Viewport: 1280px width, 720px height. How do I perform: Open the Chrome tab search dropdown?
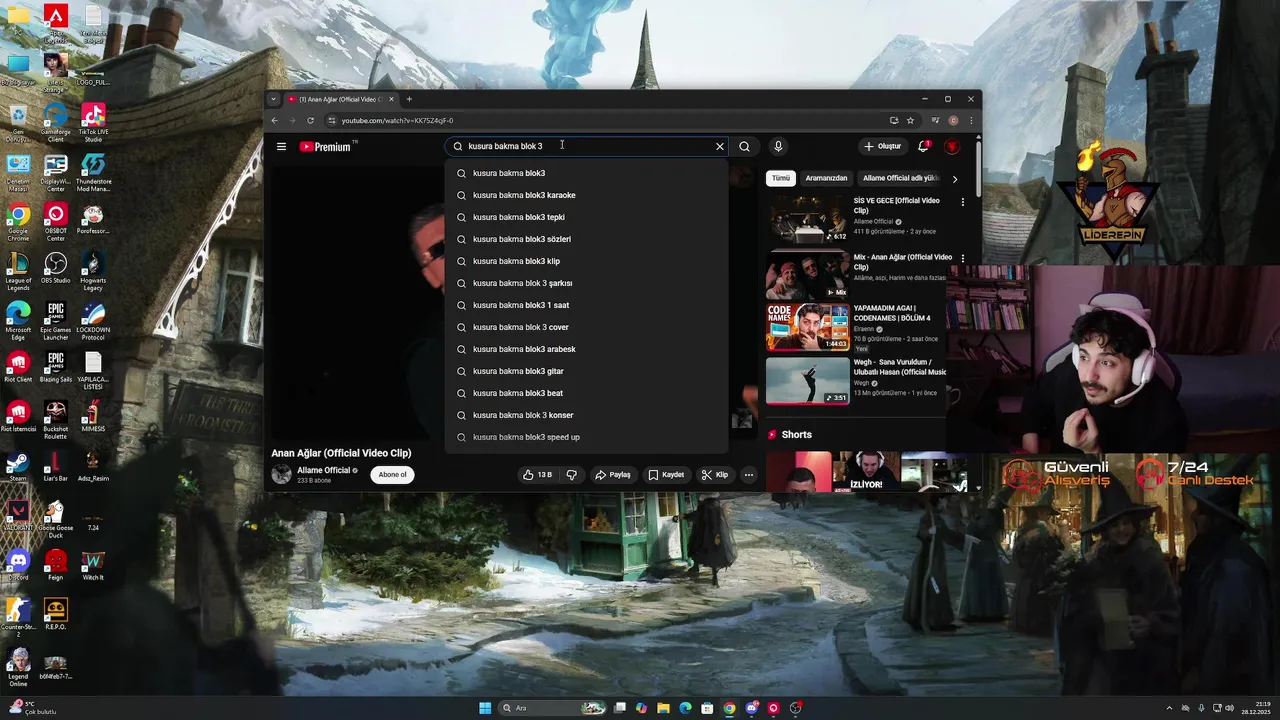tap(273, 99)
